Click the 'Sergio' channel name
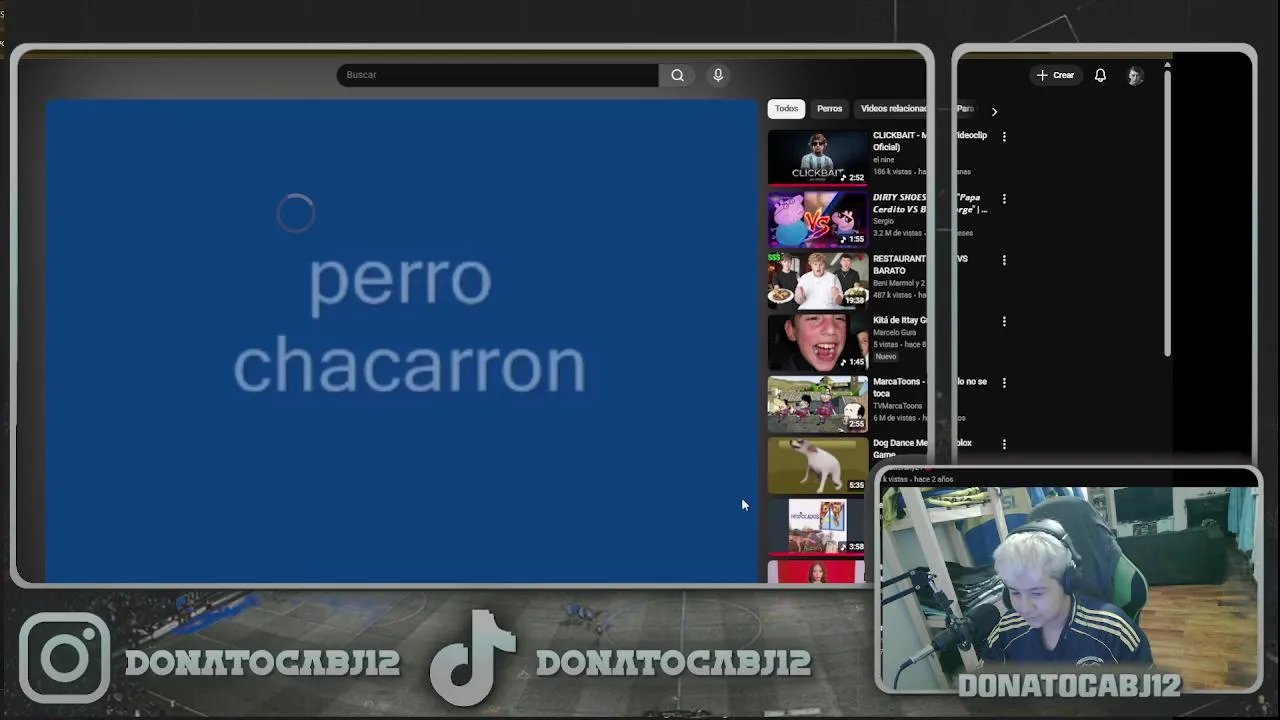 coord(883,221)
